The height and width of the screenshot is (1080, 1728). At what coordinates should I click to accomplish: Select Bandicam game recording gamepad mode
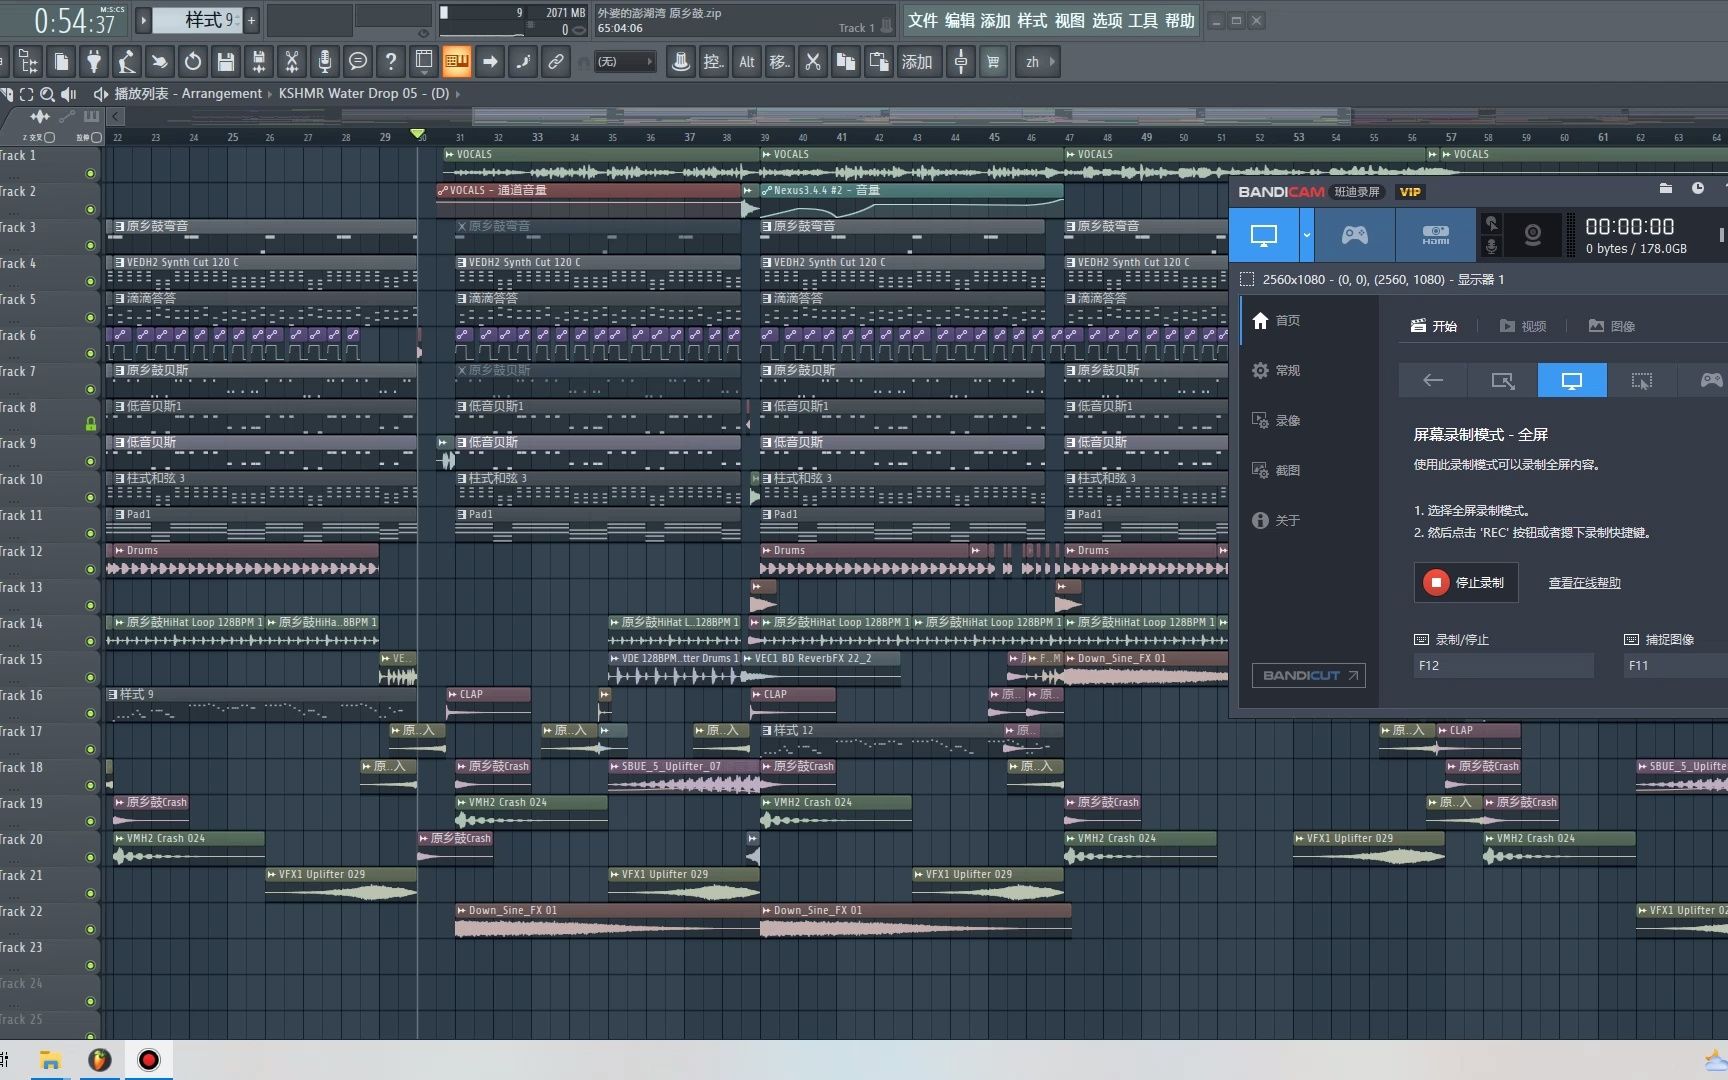1354,235
